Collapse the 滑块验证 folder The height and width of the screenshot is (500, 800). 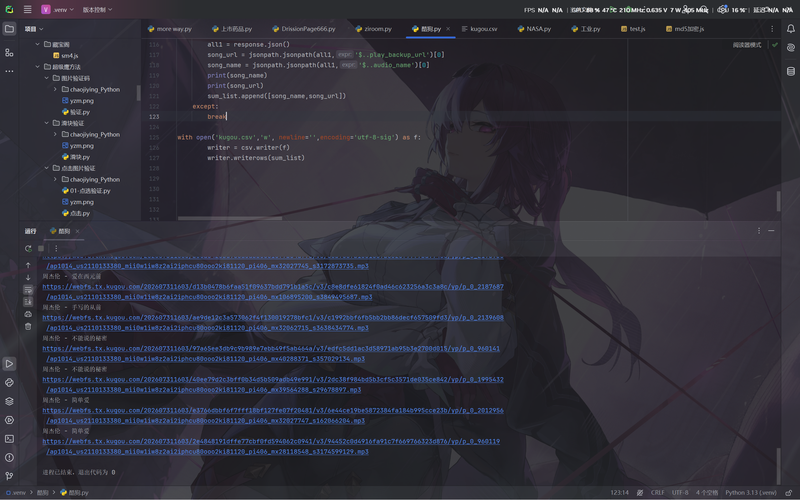(x=46, y=123)
